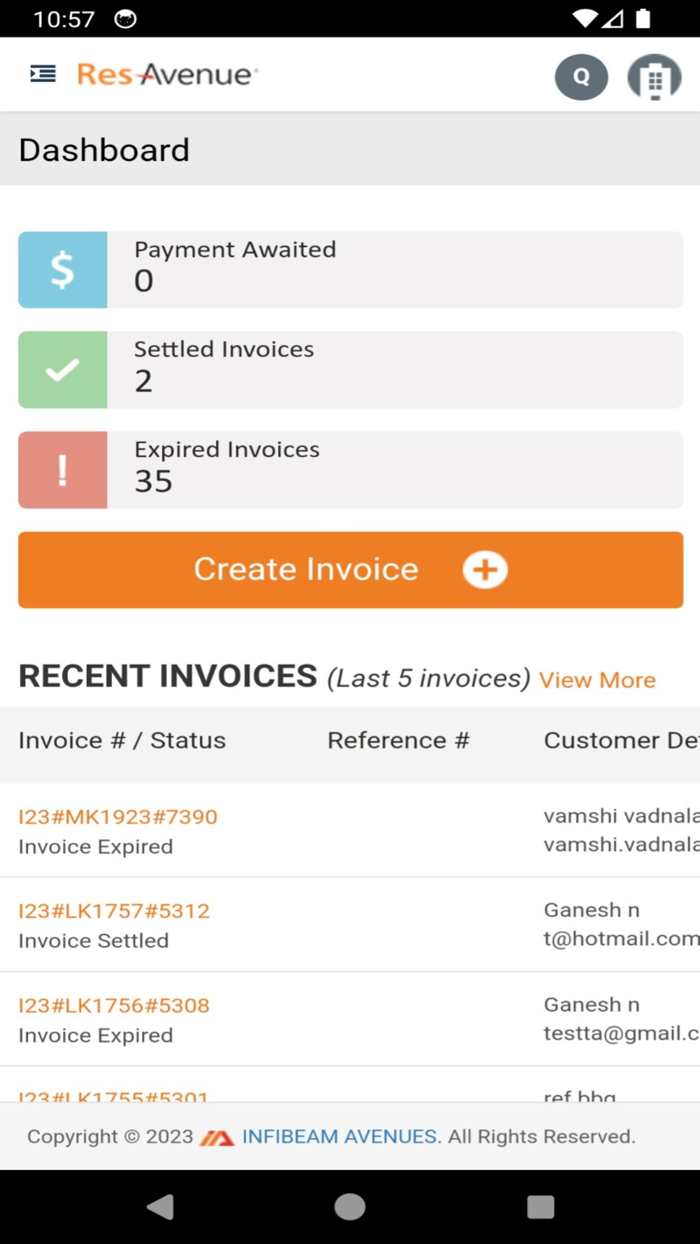Select the Reference # column header

pos(398,740)
